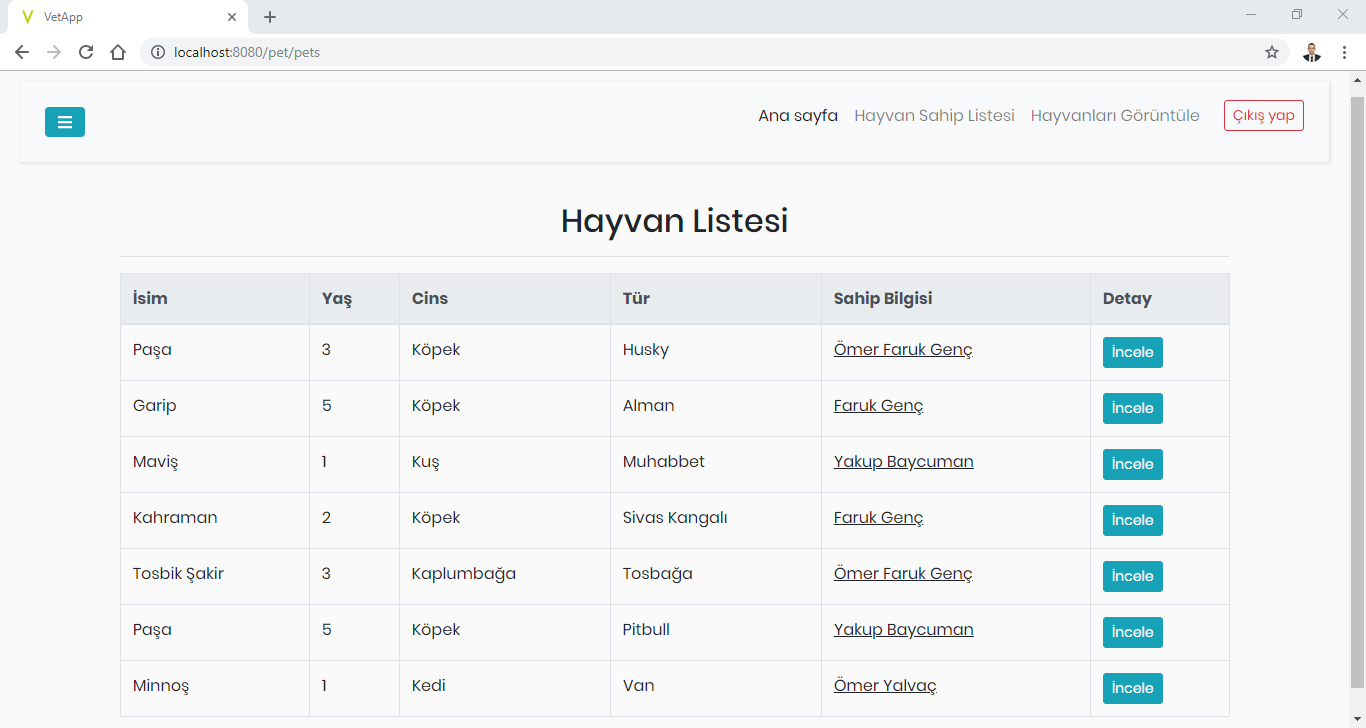Image resolution: width=1366 pixels, height=728 pixels.
Task: Click the Çıkış yap logout button
Action: tap(1263, 116)
